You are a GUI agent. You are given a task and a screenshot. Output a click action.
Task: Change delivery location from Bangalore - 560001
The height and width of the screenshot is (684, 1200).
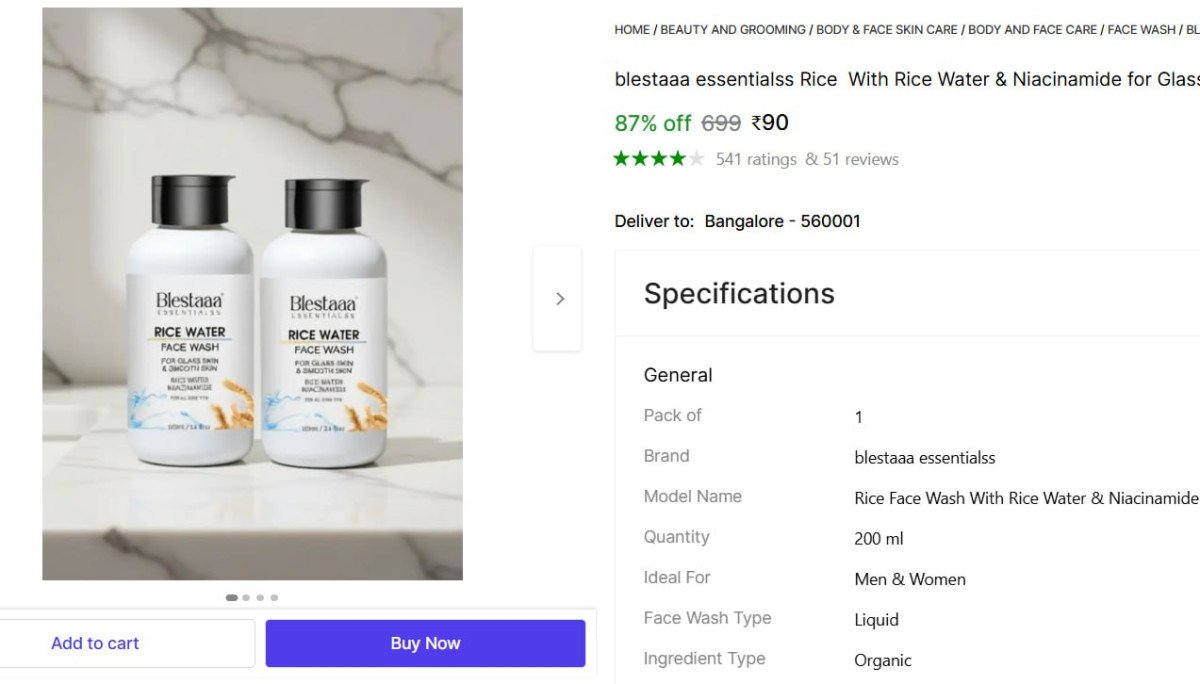[784, 221]
